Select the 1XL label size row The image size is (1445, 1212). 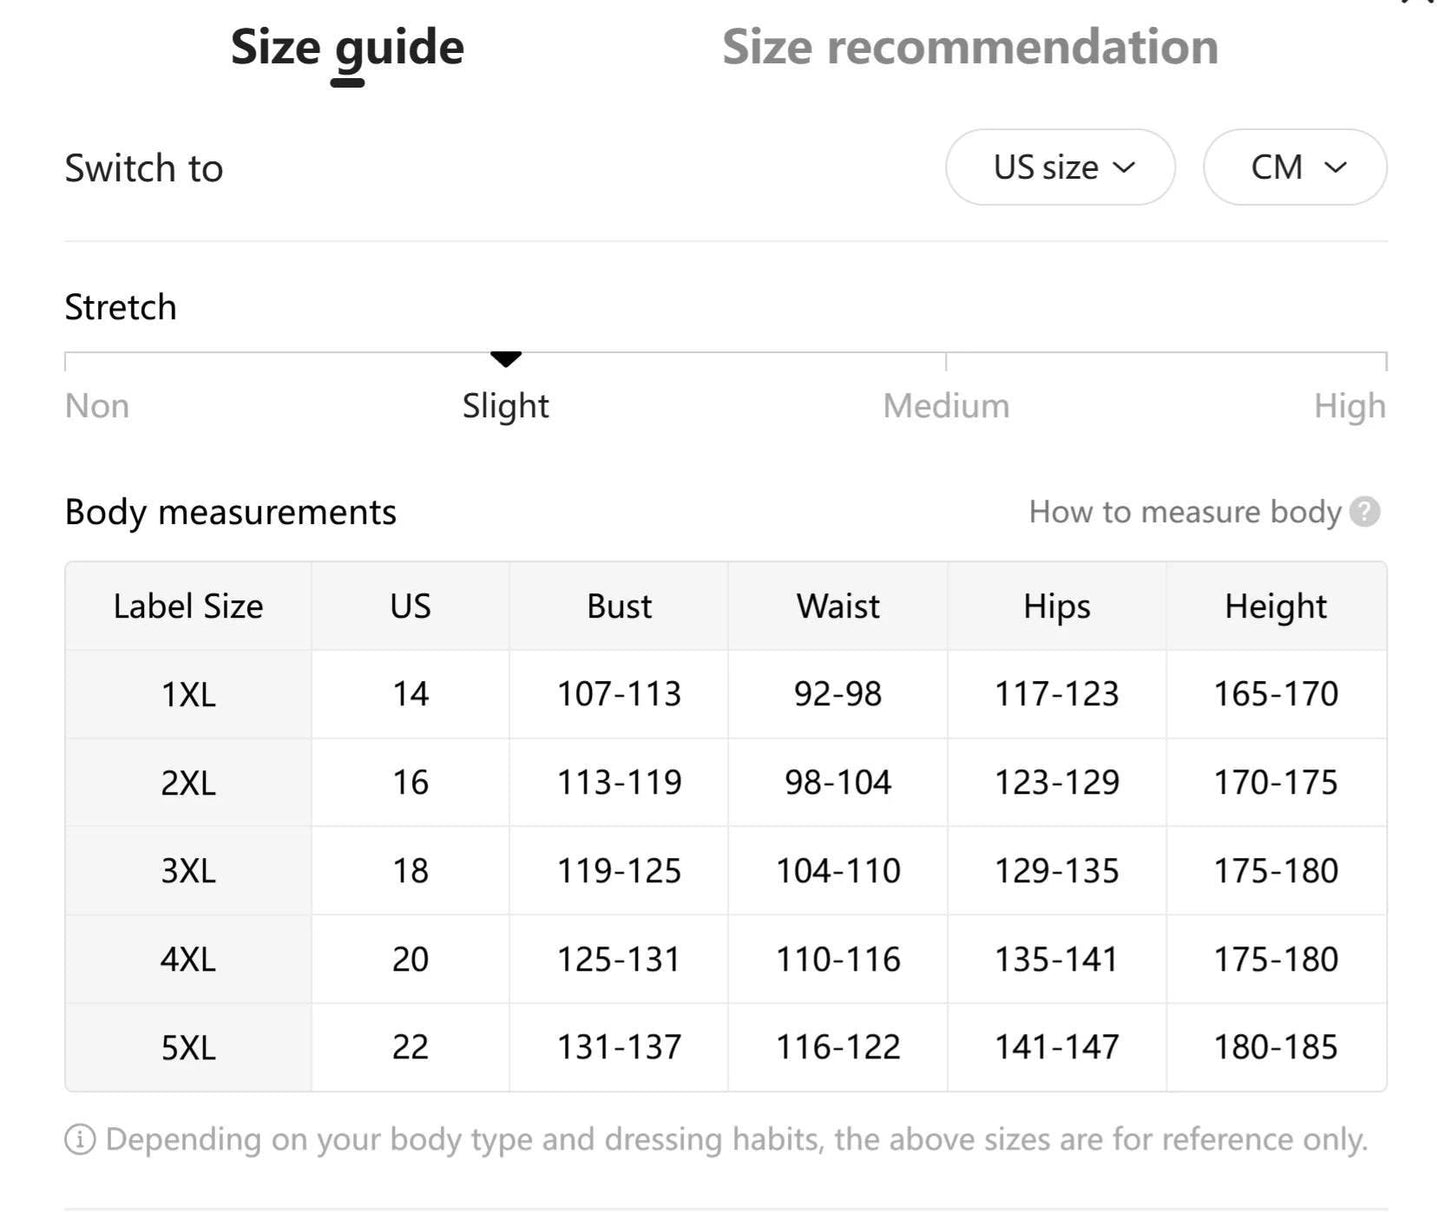(x=726, y=694)
